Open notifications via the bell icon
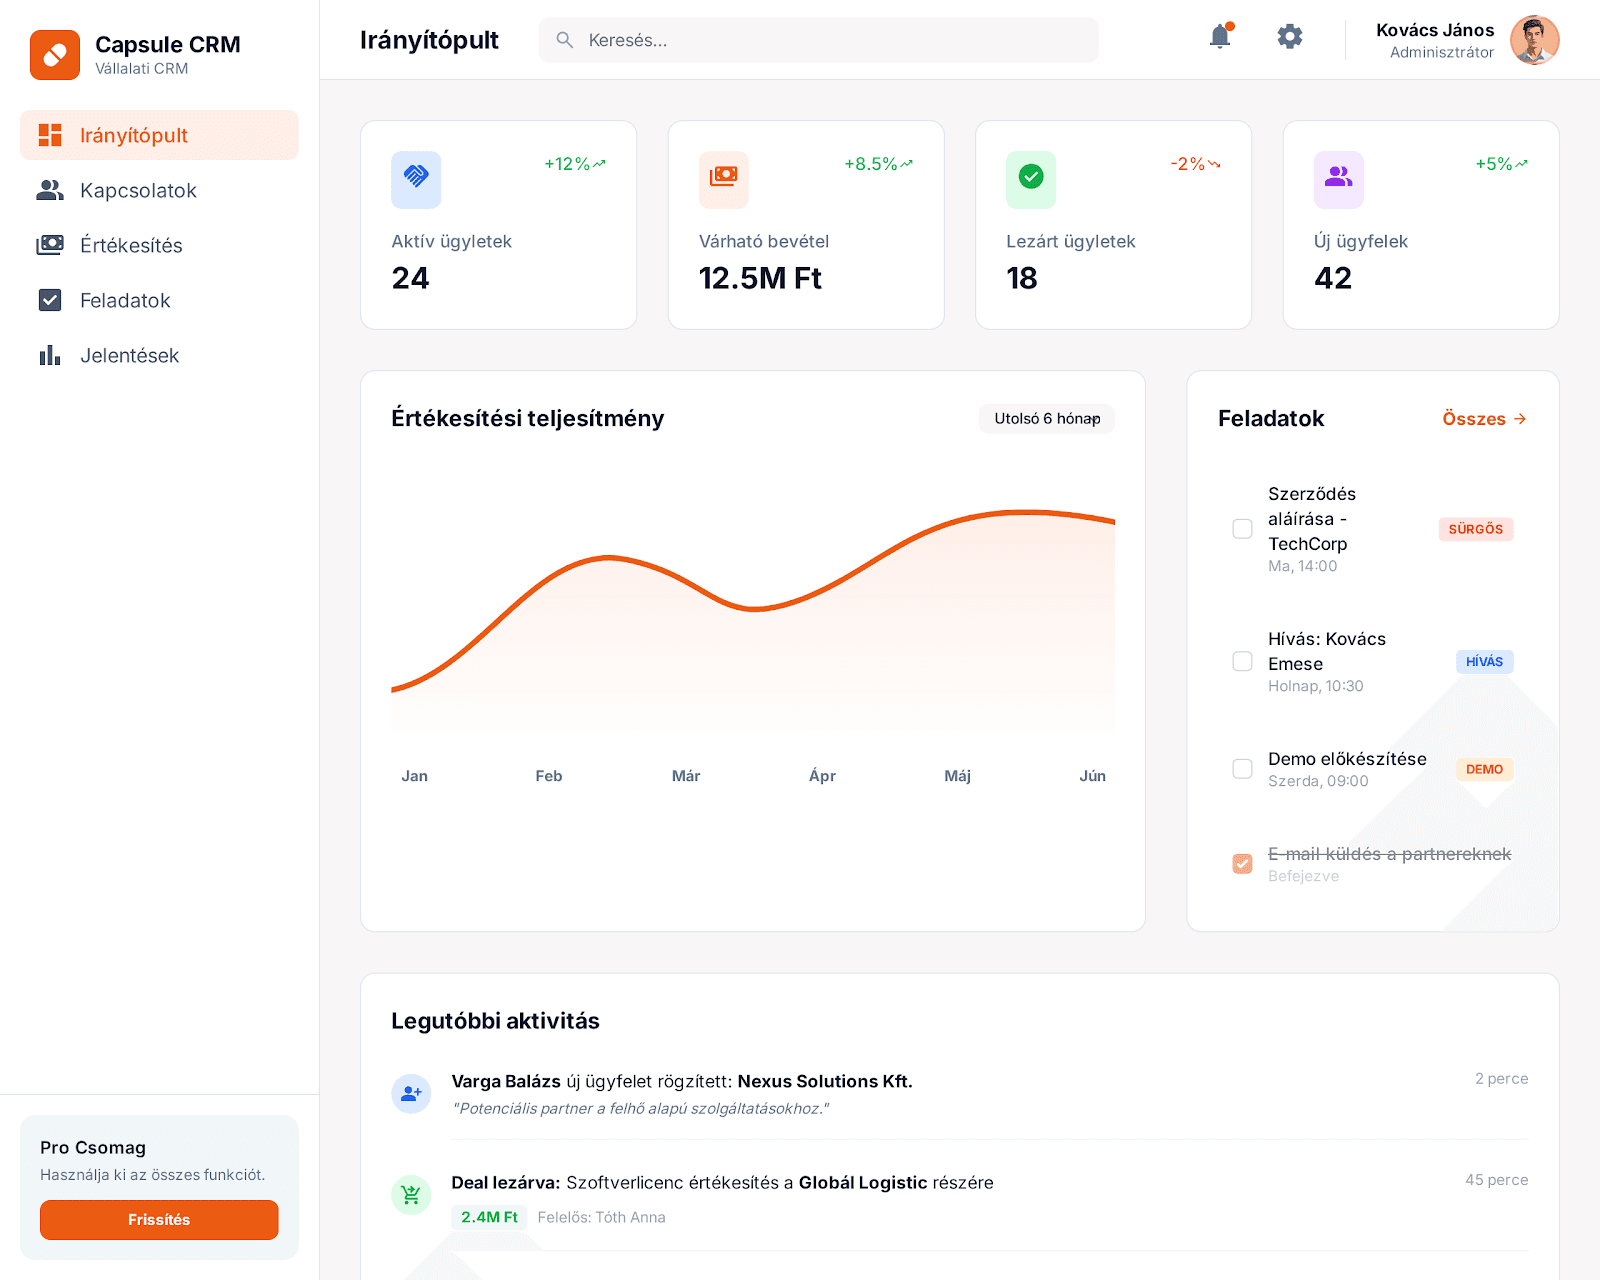The image size is (1600, 1280). click(x=1219, y=36)
